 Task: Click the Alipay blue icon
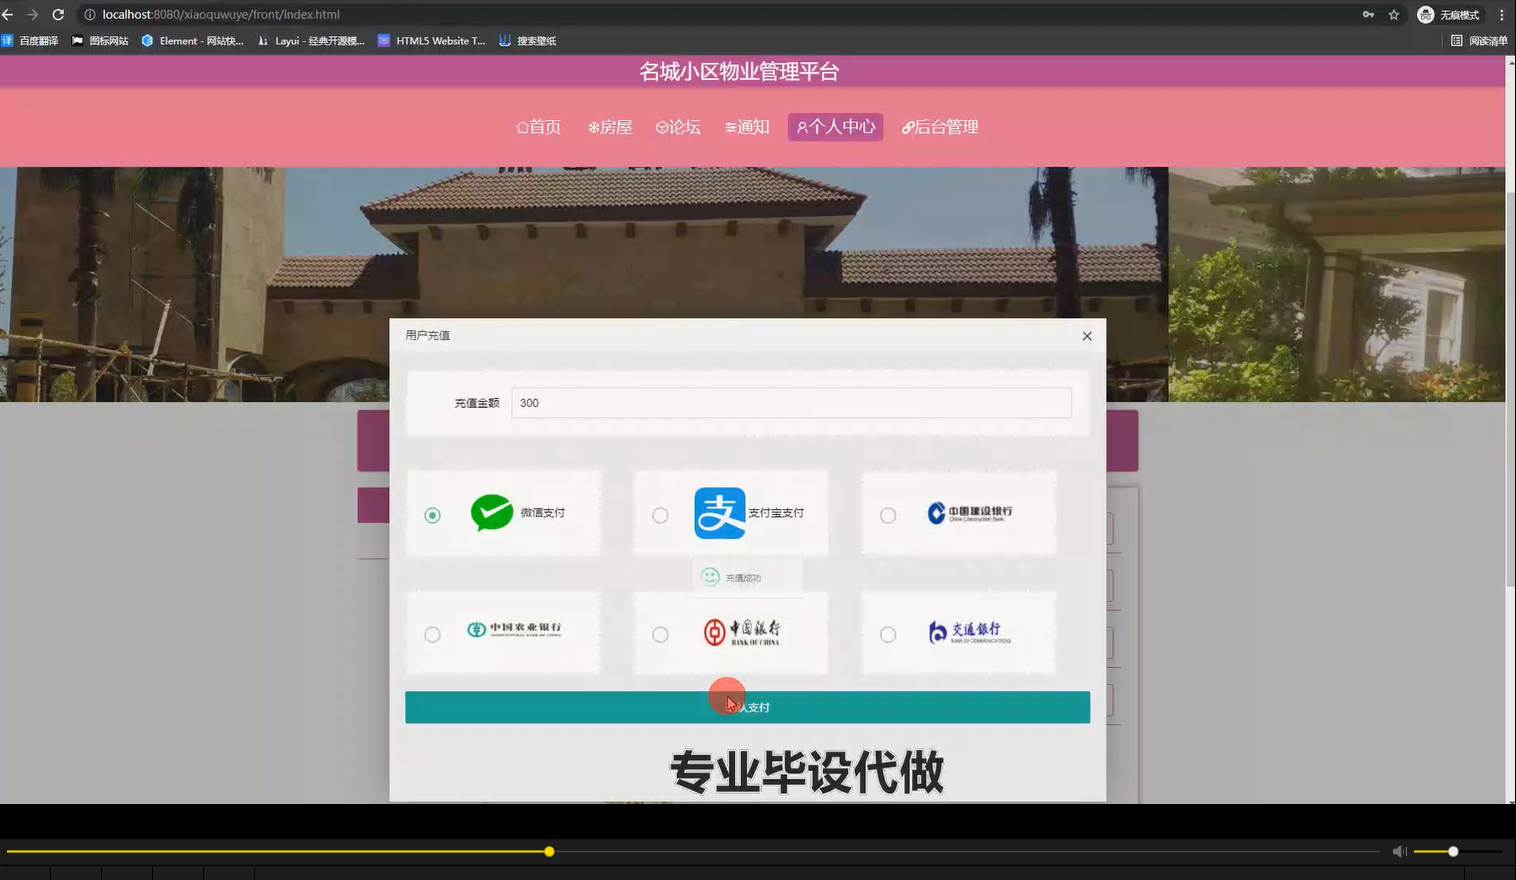pyautogui.click(x=719, y=513)
